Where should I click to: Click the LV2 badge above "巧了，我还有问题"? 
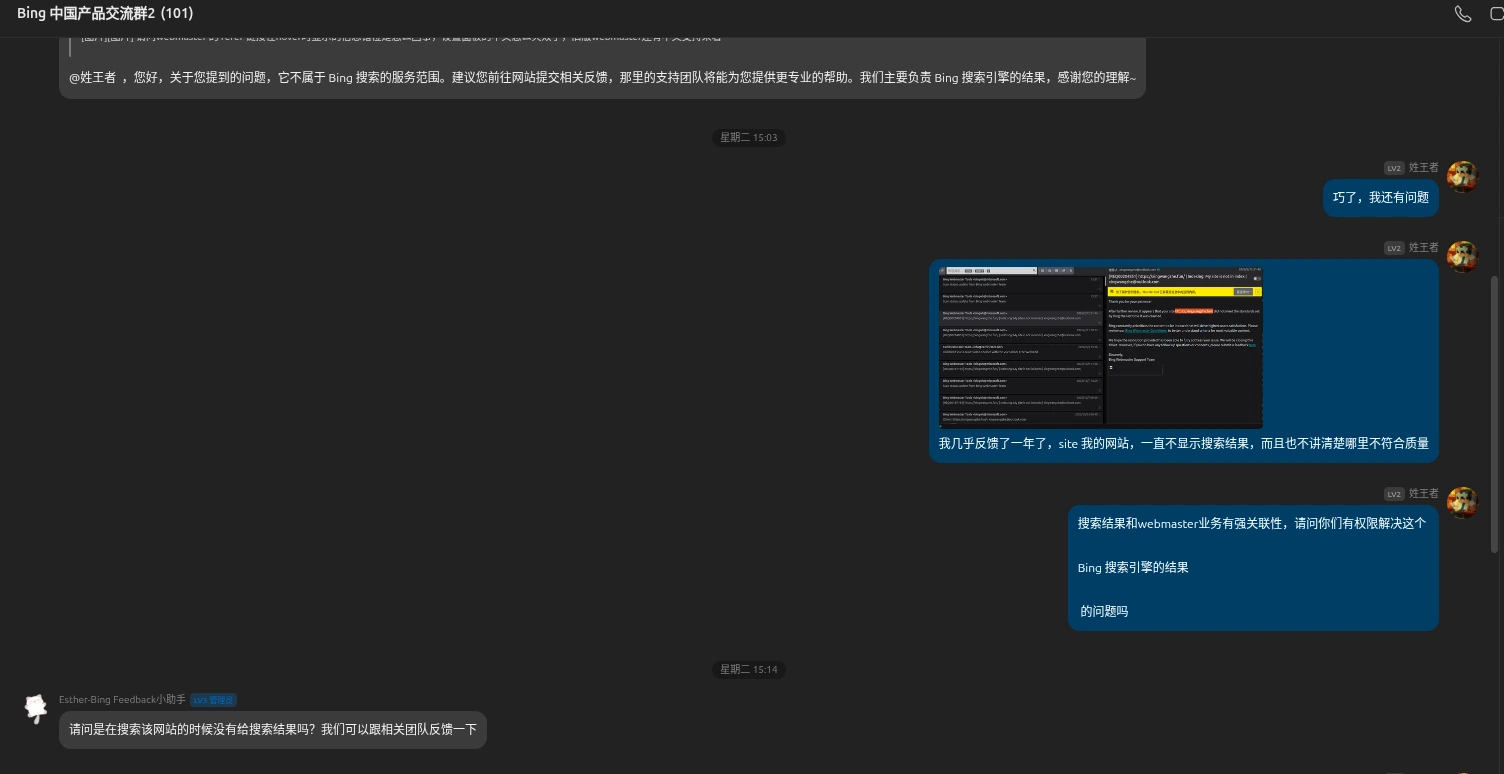(x=1394, y=168)
